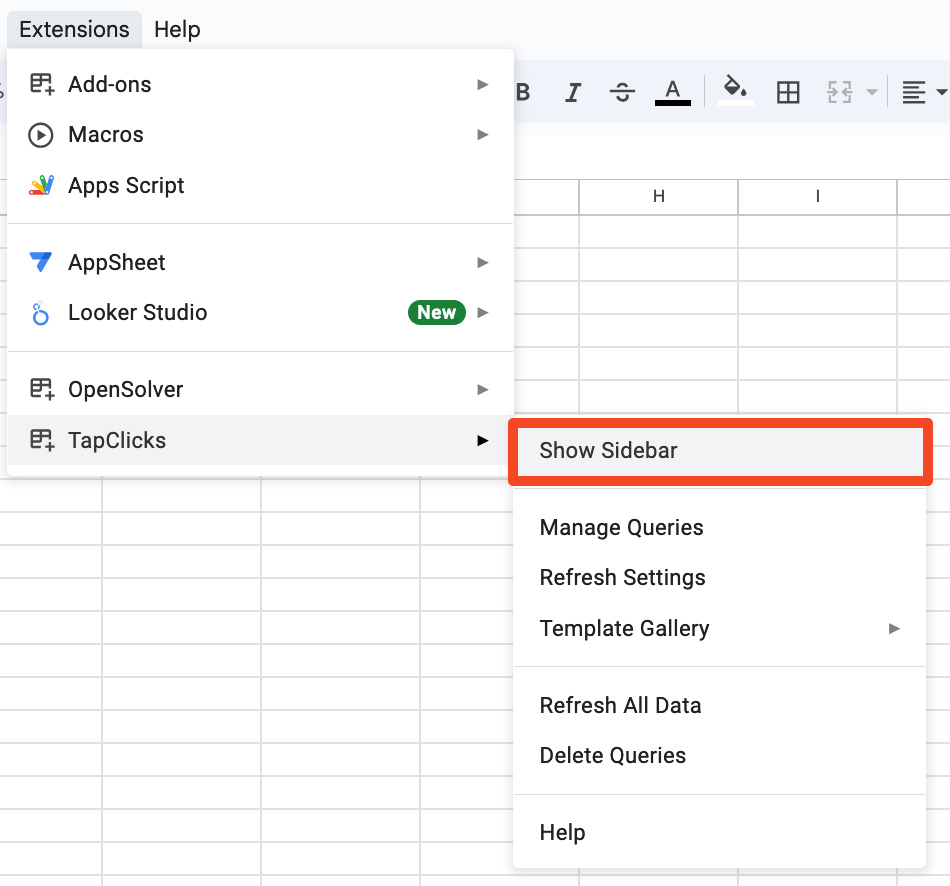
Task: Click Show Sidebar in TapClicks submenu
Action: tap(720, 451)
